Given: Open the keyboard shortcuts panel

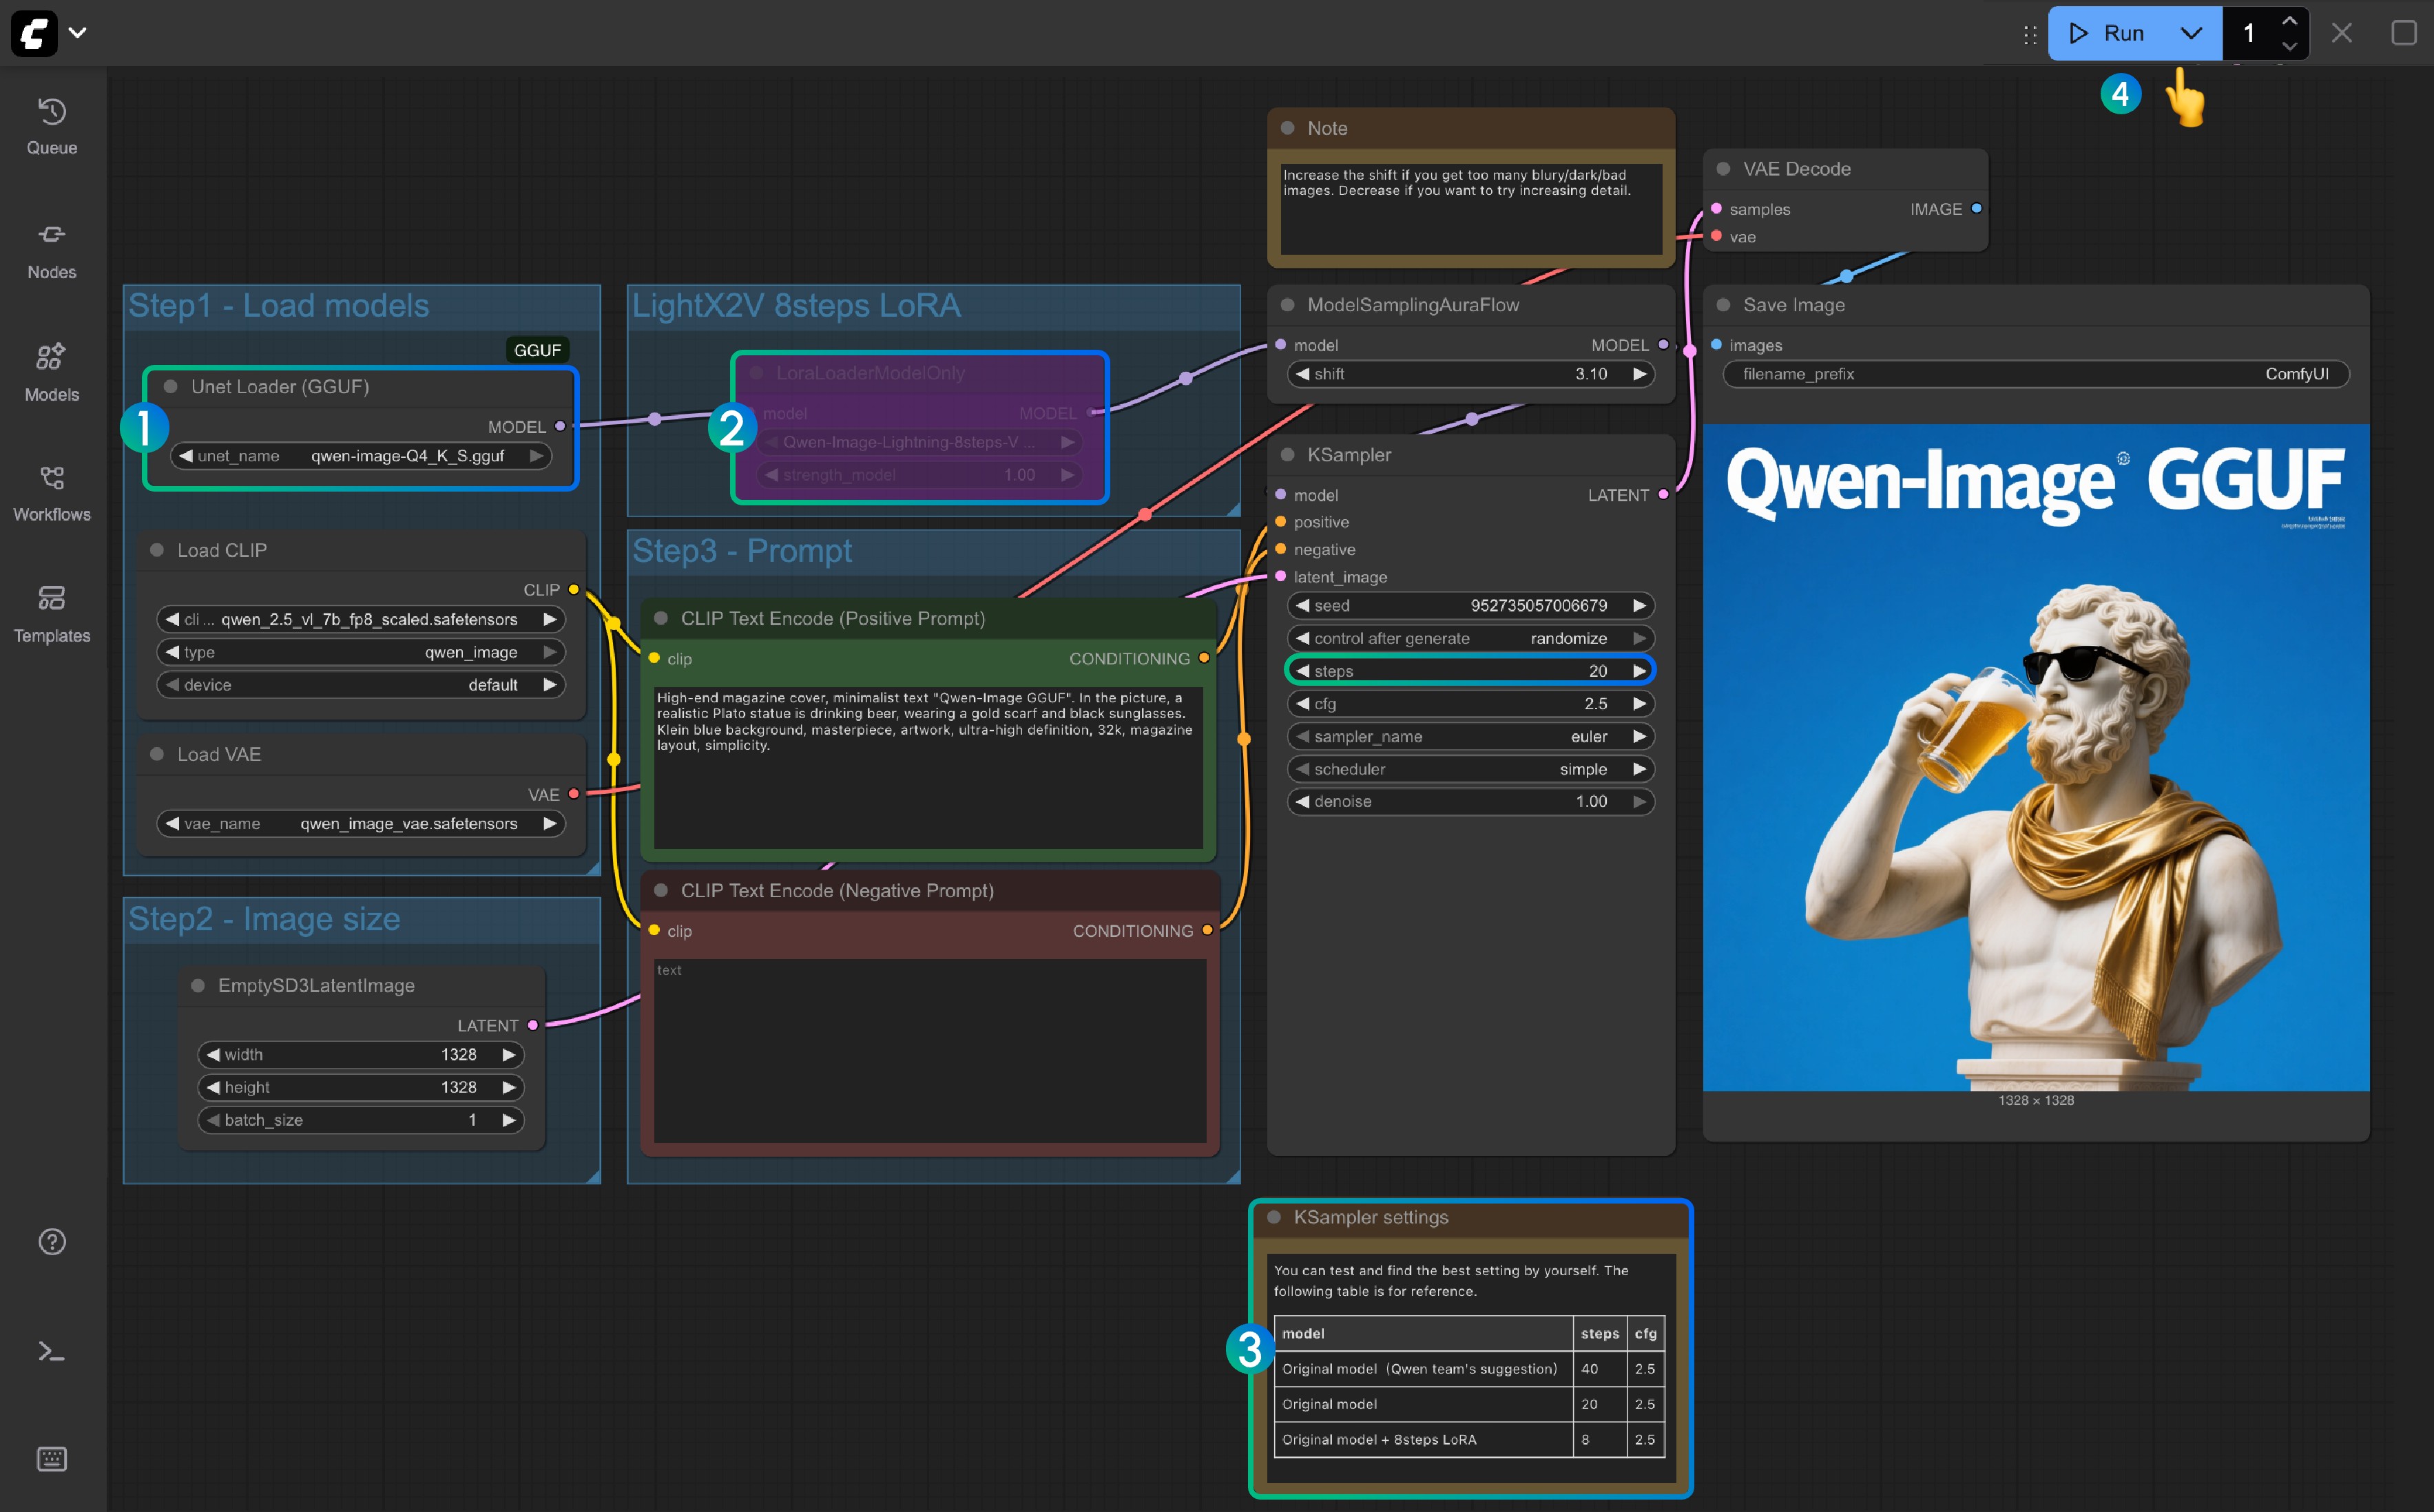Looking at the screenshot, I should point(50,1458).
